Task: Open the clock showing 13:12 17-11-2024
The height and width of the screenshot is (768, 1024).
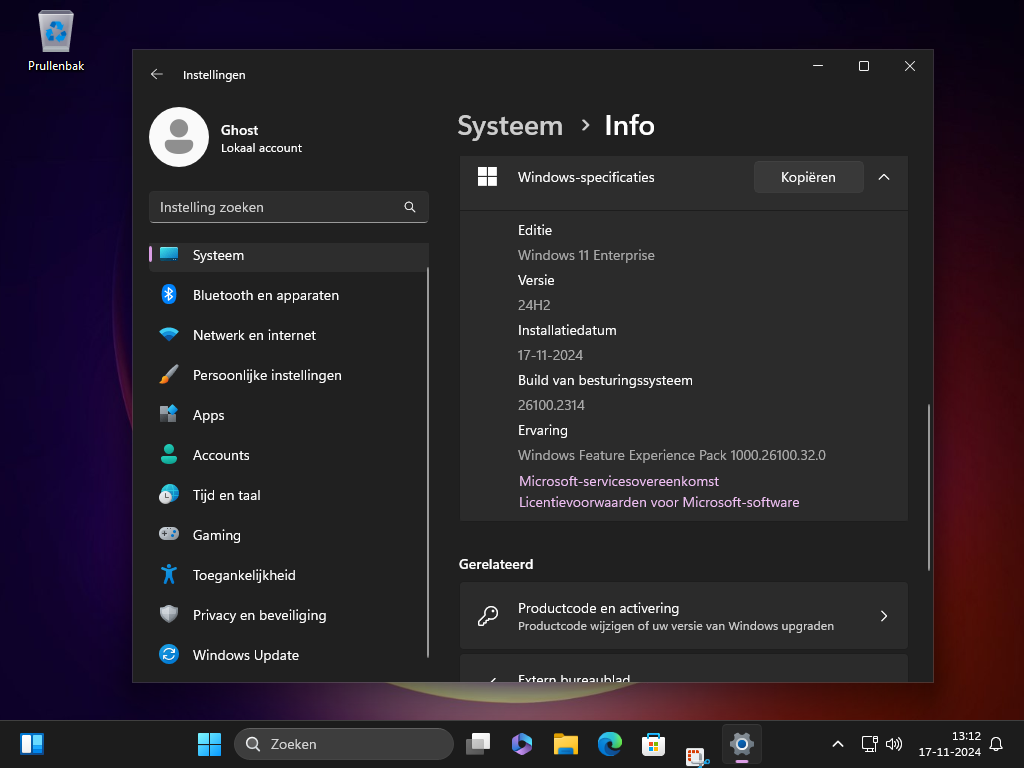Action: (950, 744)
